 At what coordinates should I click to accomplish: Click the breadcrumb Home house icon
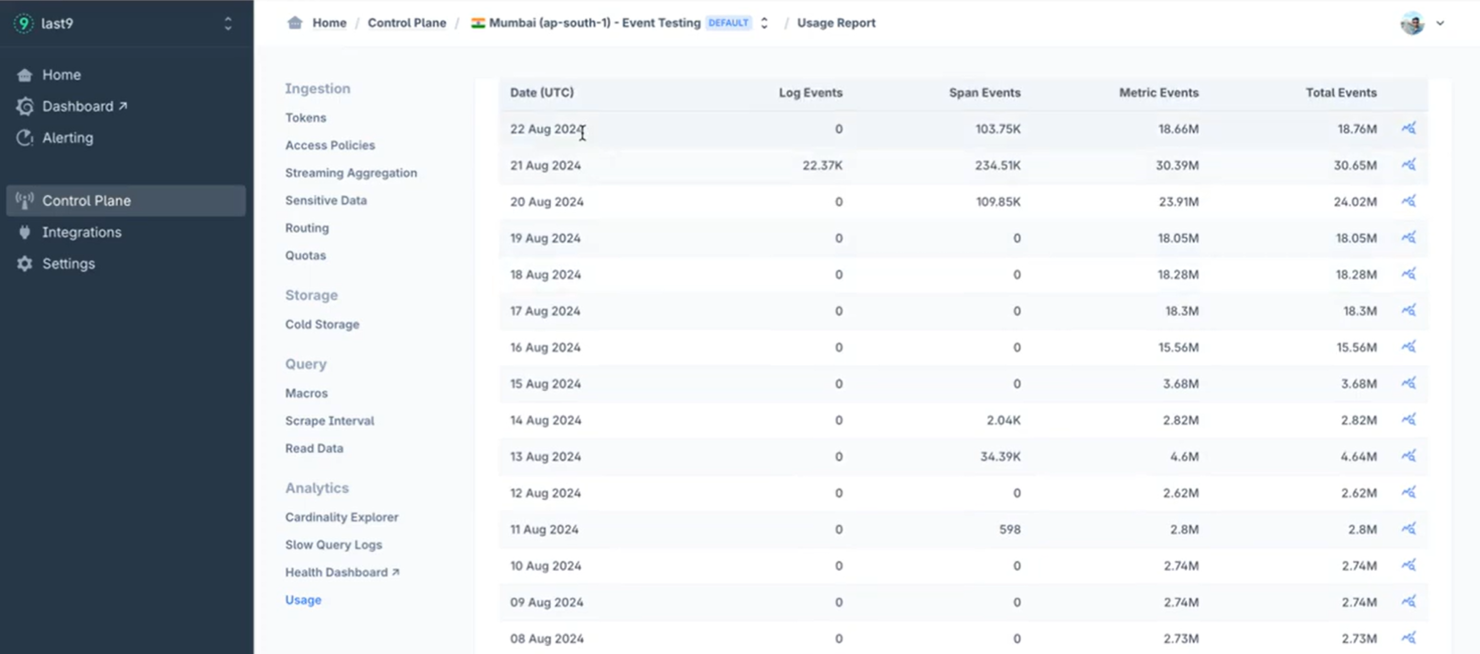(x=295, y=23)
